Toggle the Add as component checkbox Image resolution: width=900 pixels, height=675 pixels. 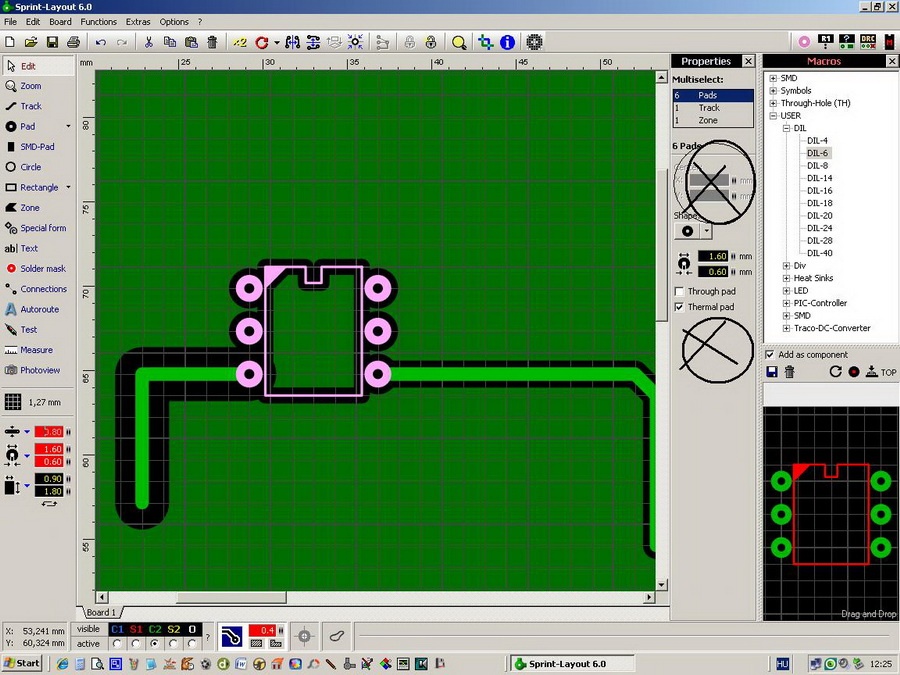point(770,355)
